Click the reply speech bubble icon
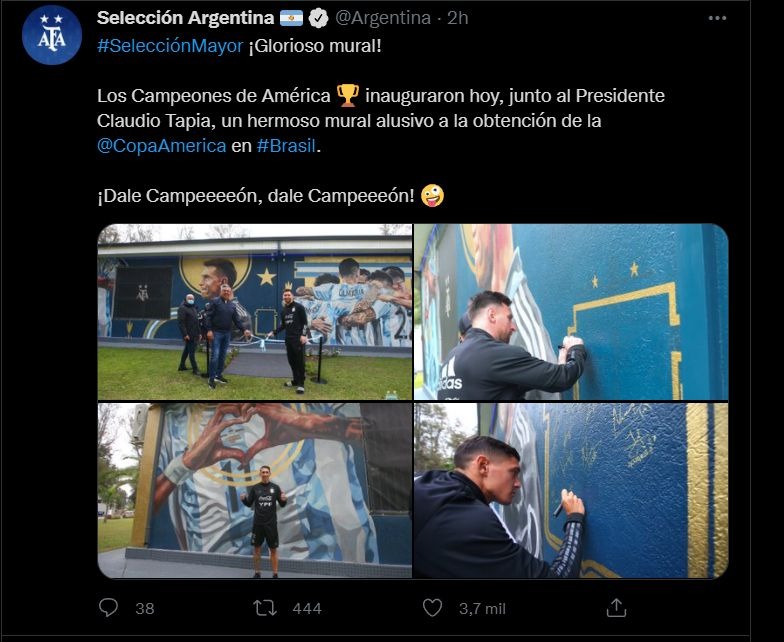Screen dimensions: 784x642 [x=108, y=608]
